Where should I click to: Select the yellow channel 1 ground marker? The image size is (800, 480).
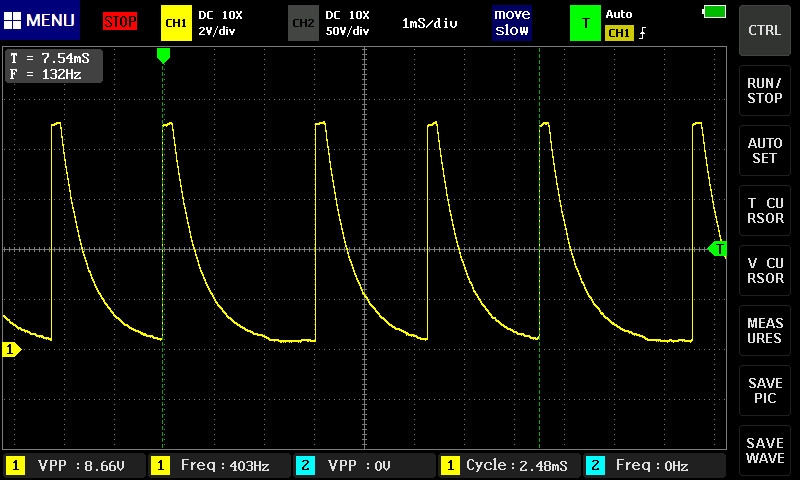11,349
